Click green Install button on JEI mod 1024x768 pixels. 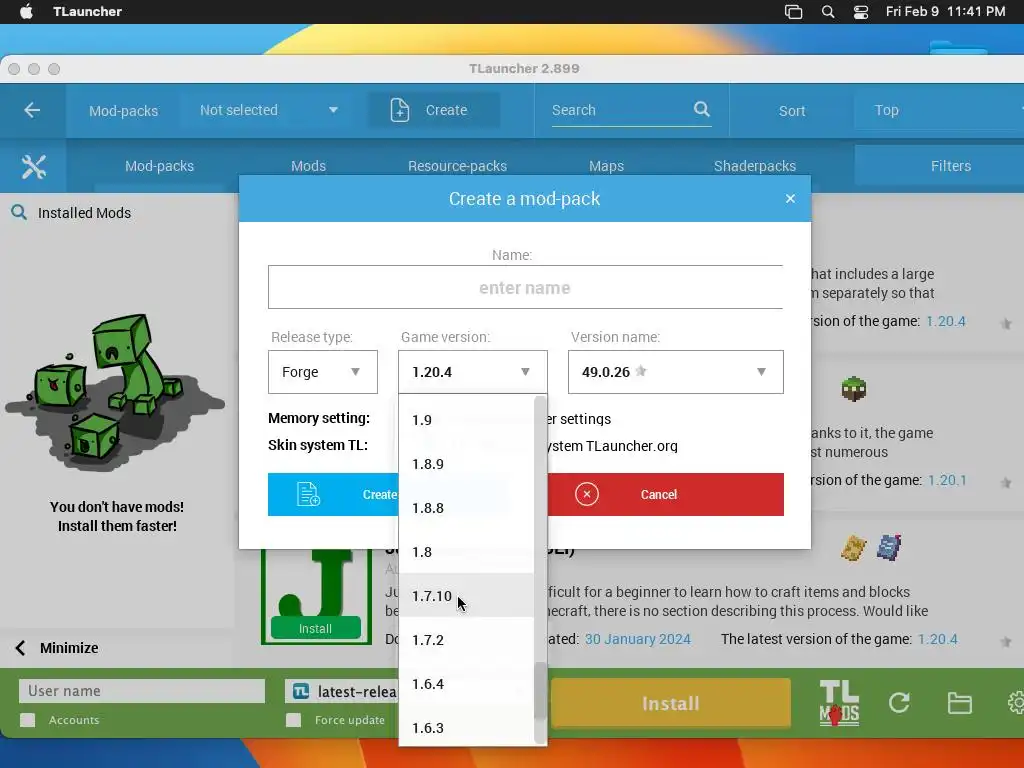315,628
